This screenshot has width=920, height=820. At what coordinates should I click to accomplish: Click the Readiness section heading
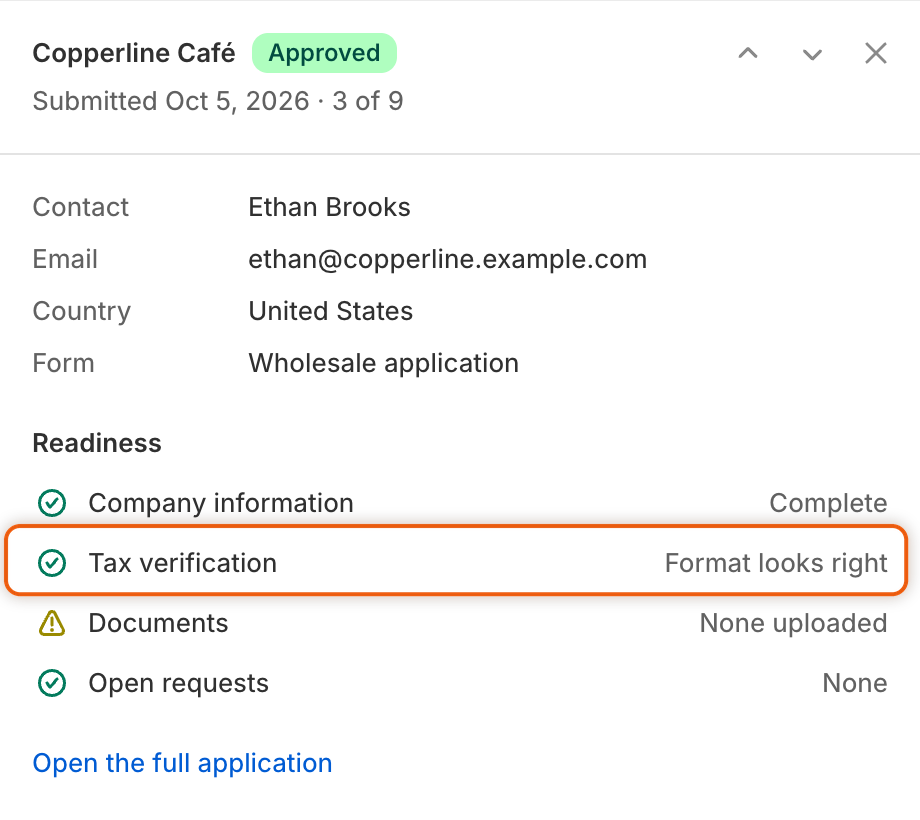click(97, 443)
